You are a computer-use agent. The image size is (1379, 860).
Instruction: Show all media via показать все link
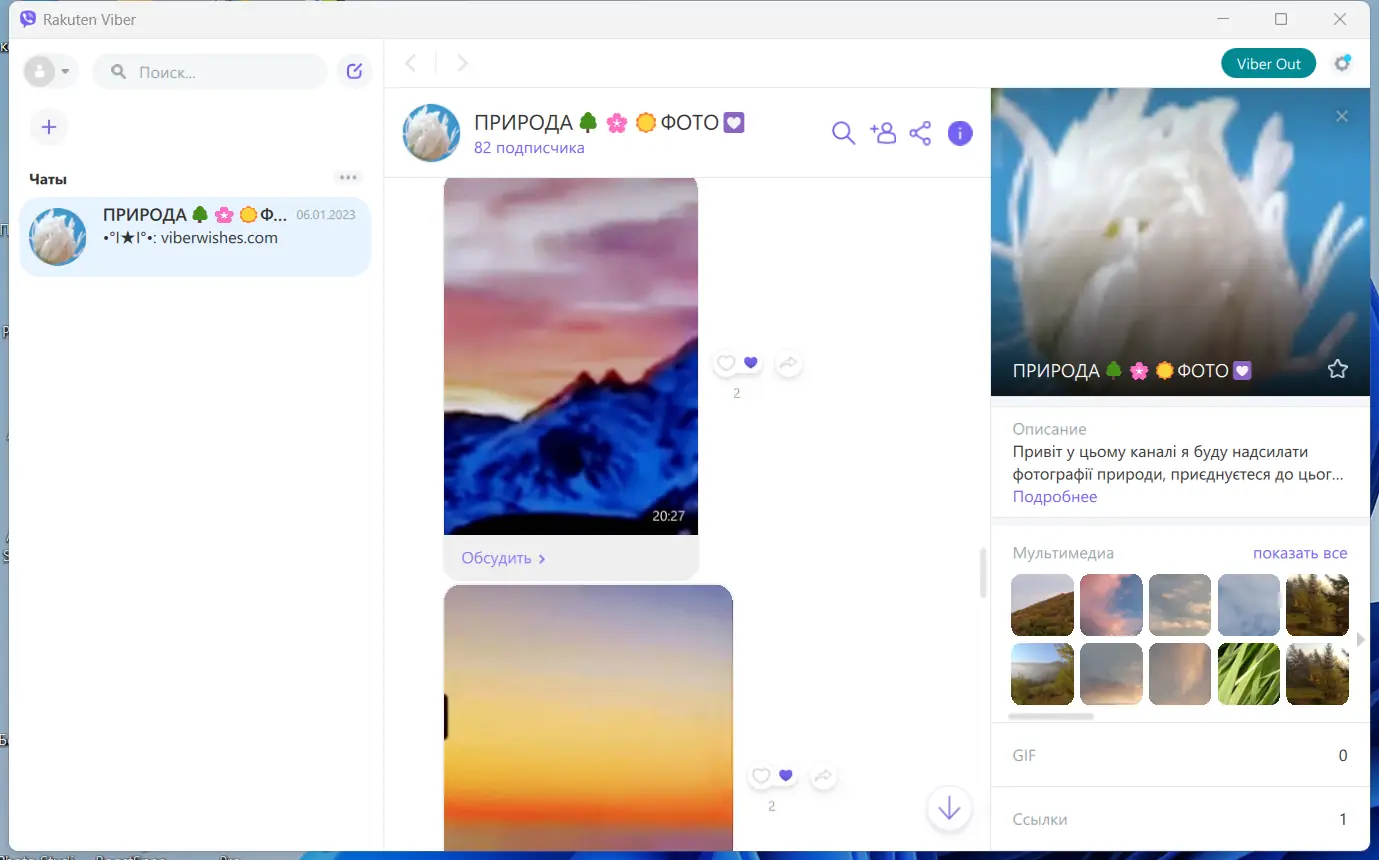[x=1298, y=552]
